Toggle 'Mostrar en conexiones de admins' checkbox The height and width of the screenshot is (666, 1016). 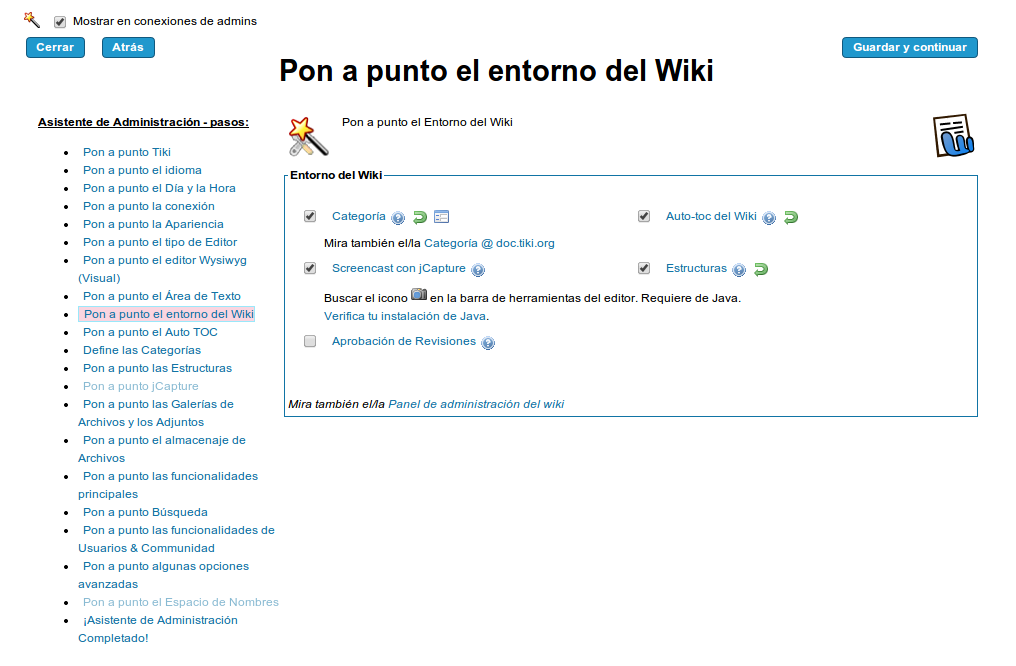60,21
